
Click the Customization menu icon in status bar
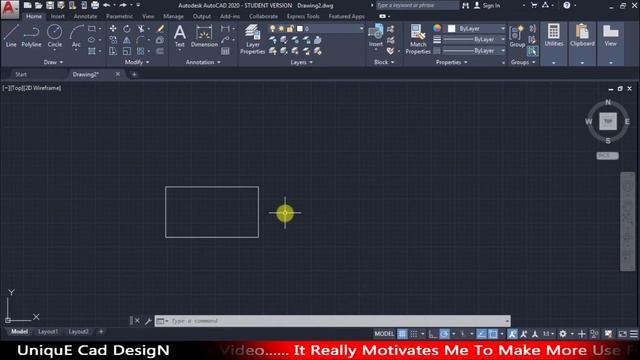click(634, 334)
